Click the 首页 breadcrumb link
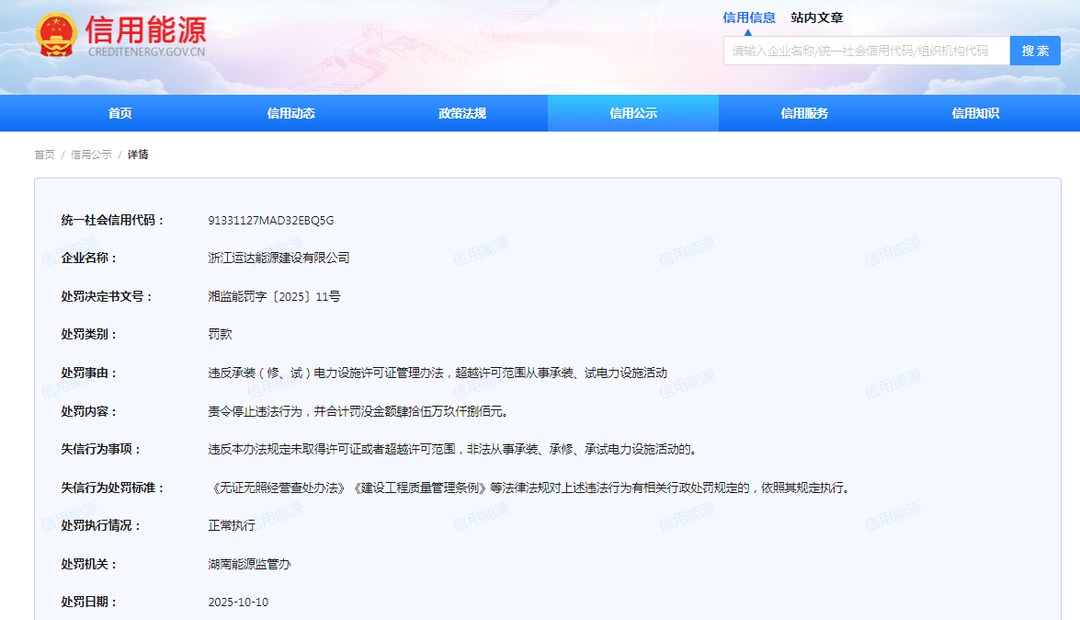Viewport: 1080px width, 620px height. 45,155
